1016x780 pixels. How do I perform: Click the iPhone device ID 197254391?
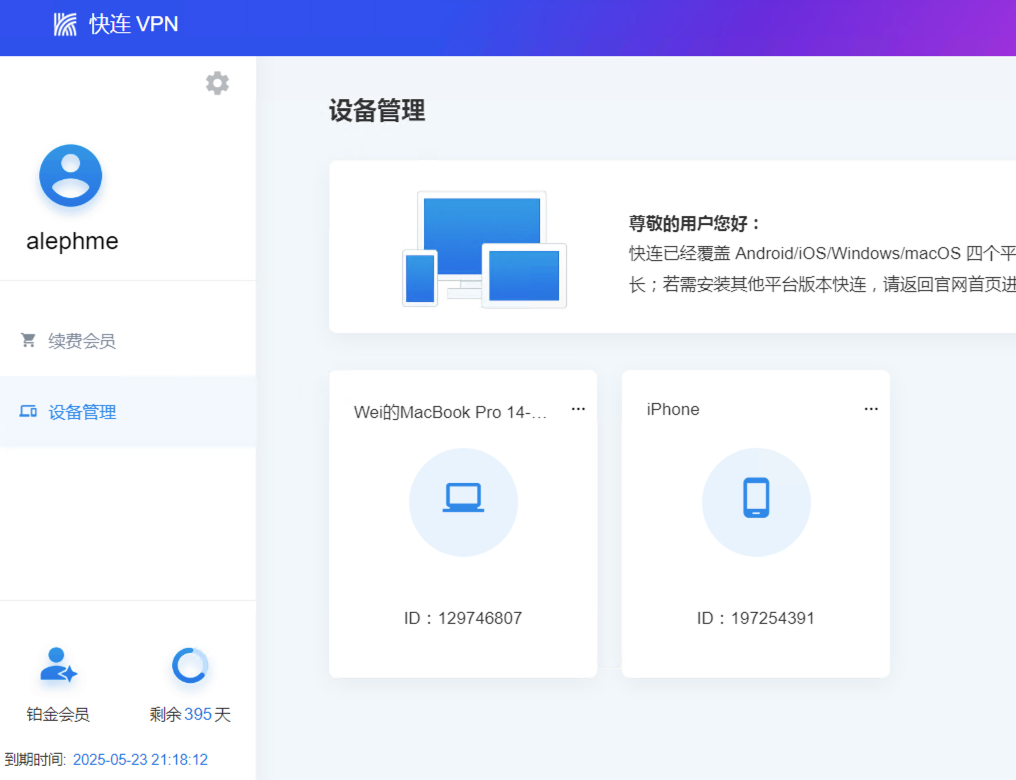coord(756,618)
